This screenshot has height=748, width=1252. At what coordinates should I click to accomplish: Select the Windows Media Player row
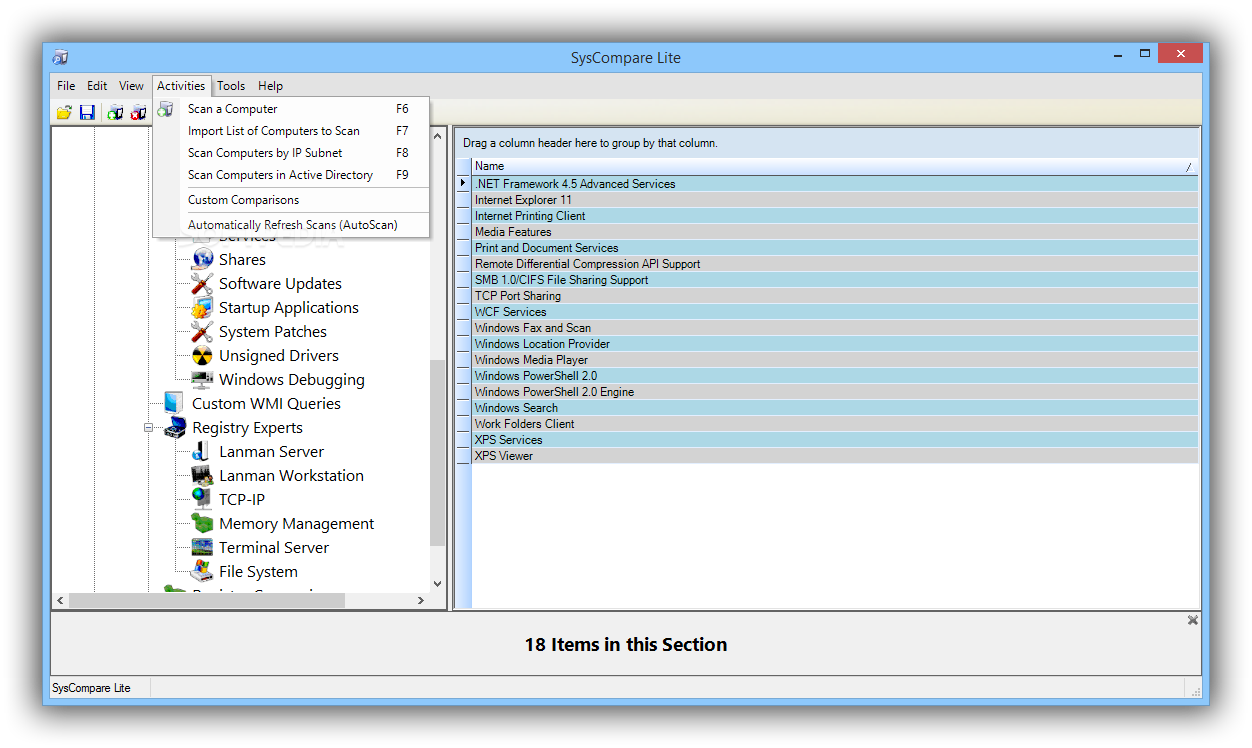[x=834, y=360]
